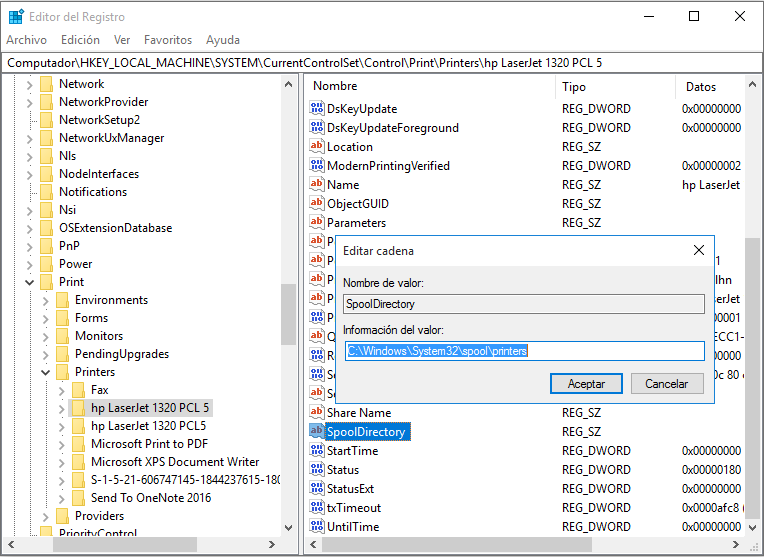Click the txTimeout DWORD value icon
The image size is (764, 557).
pyautogui.click(x=317, y=508)
